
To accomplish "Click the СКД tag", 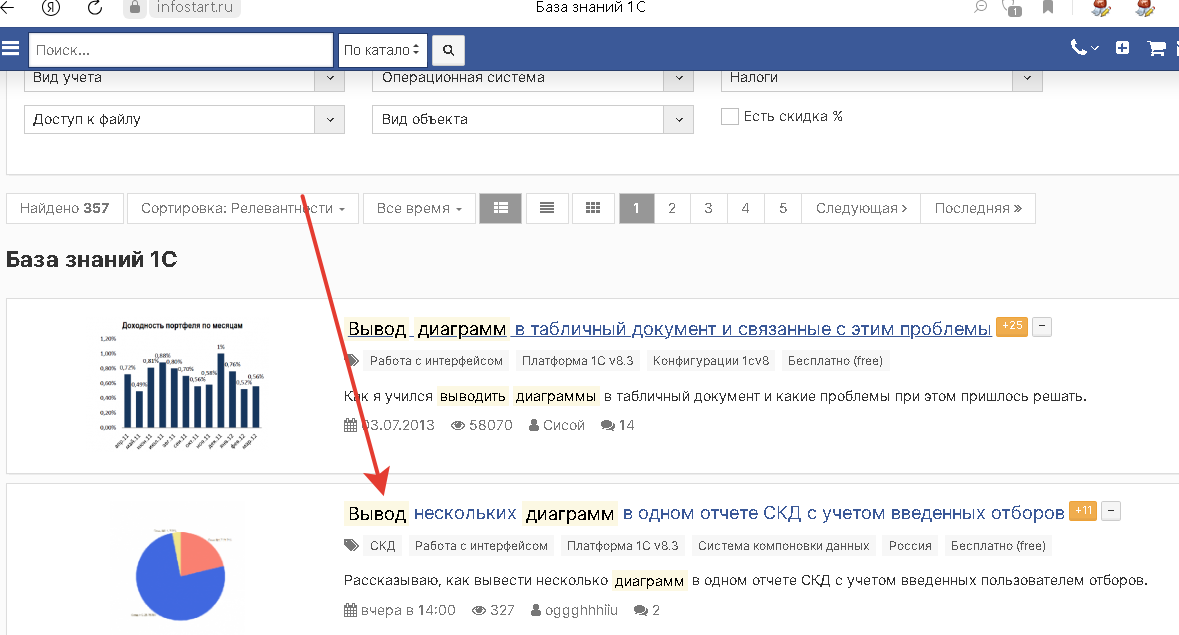I will coord(383,546).
